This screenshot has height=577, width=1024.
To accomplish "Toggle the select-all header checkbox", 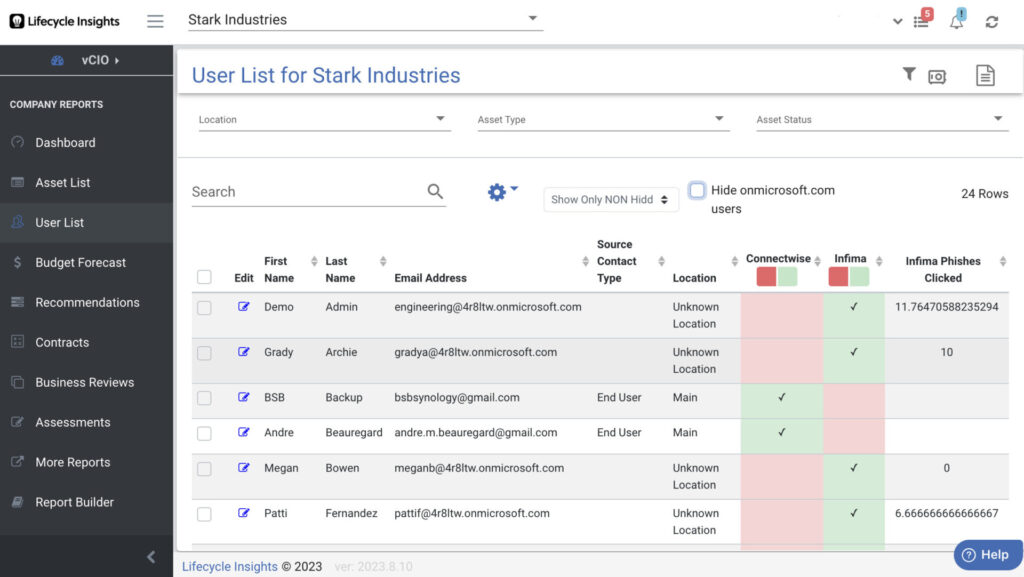I will pos(204,277).
